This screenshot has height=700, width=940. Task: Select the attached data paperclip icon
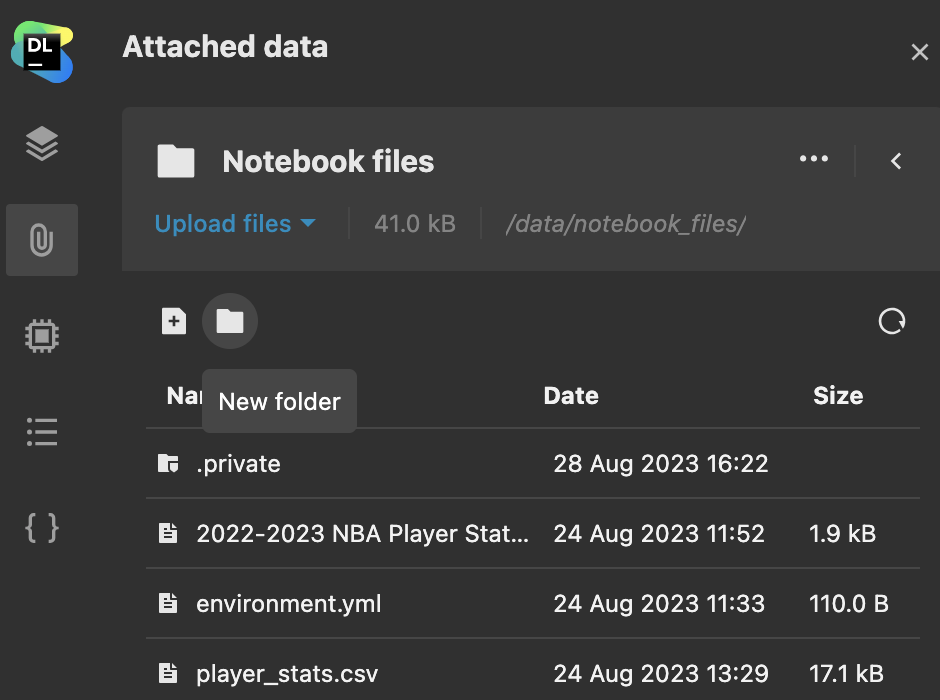click(x=42, y=240)
